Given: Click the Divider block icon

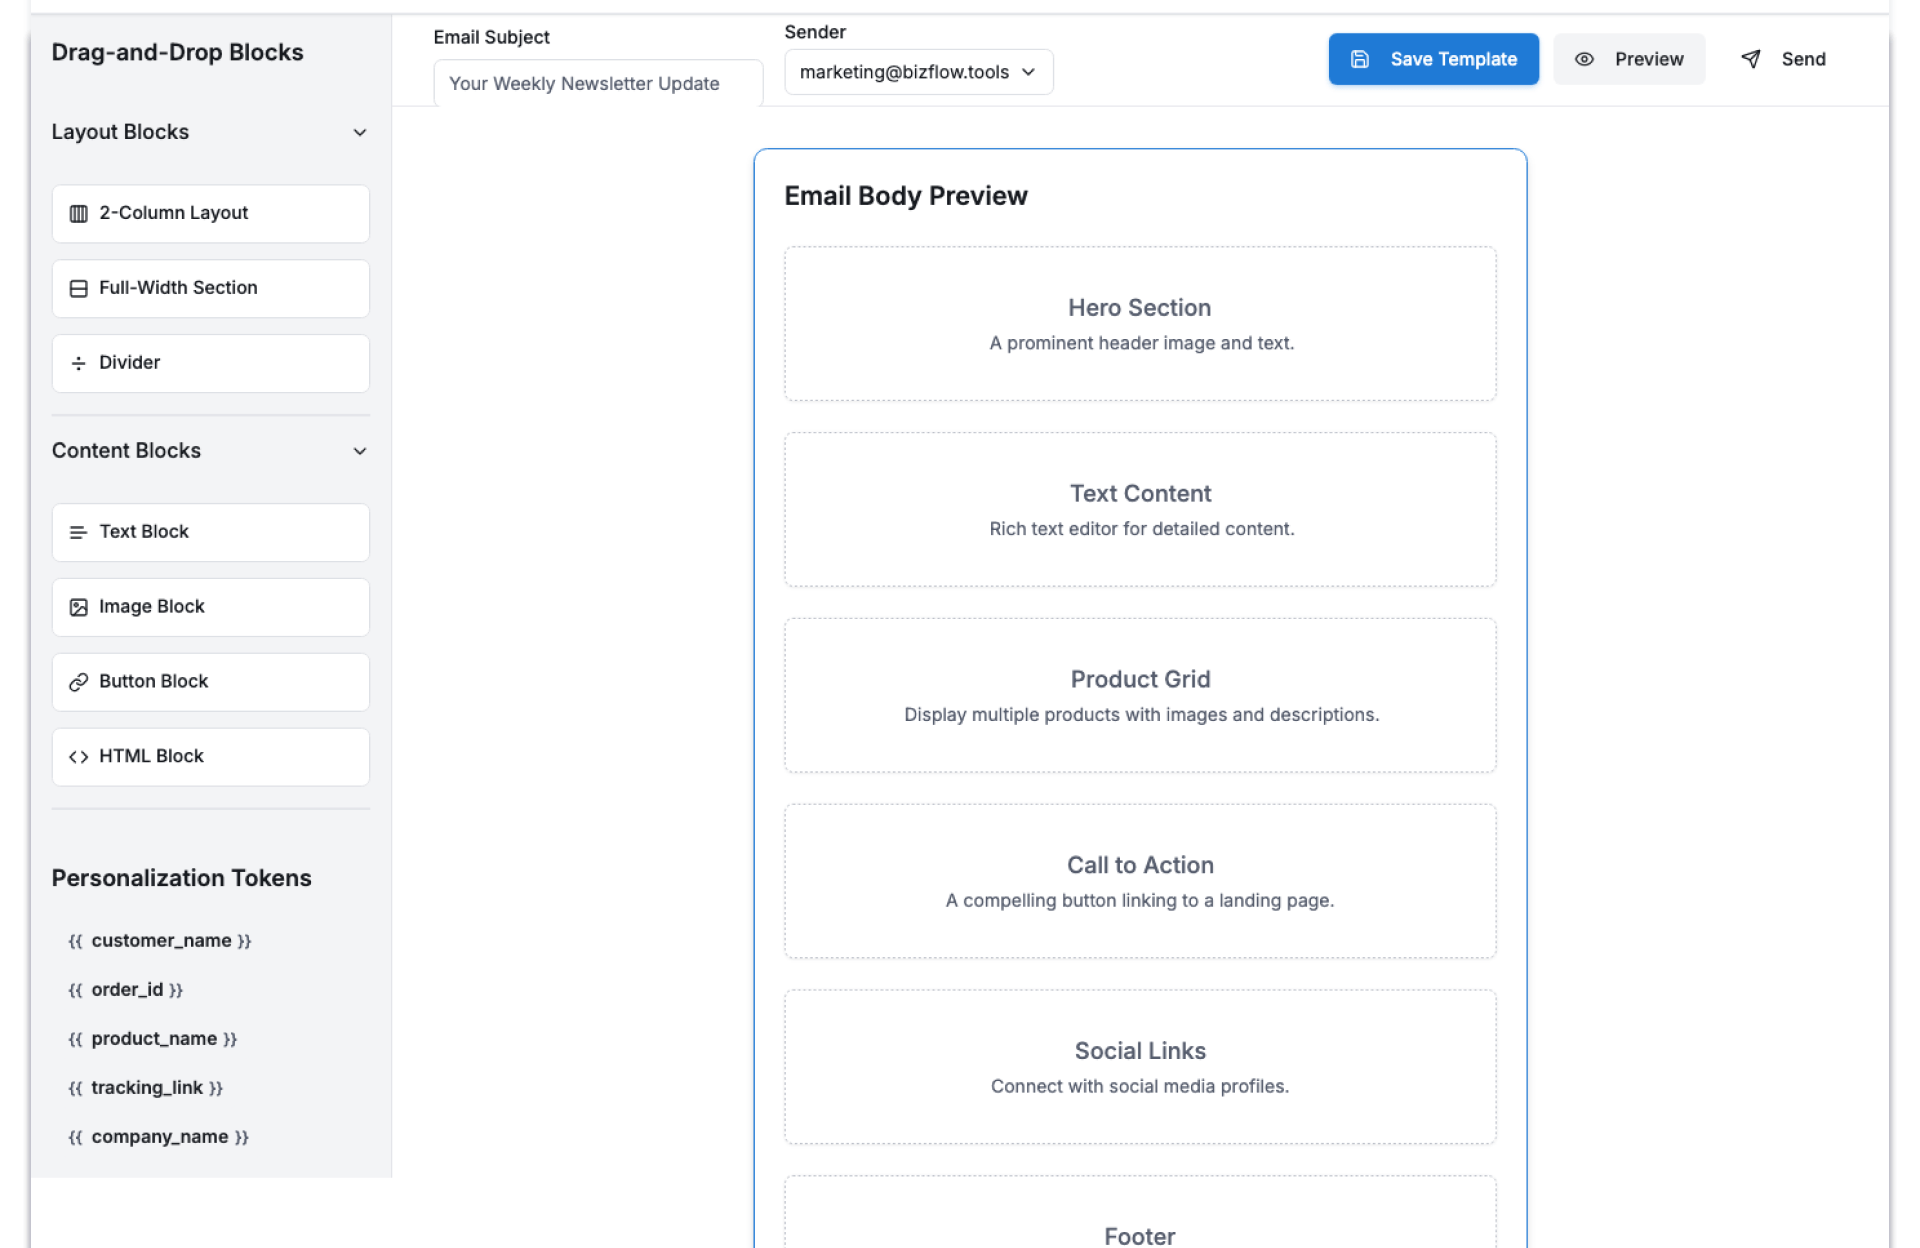Looking at the screenshot, I should click(78, 363).
